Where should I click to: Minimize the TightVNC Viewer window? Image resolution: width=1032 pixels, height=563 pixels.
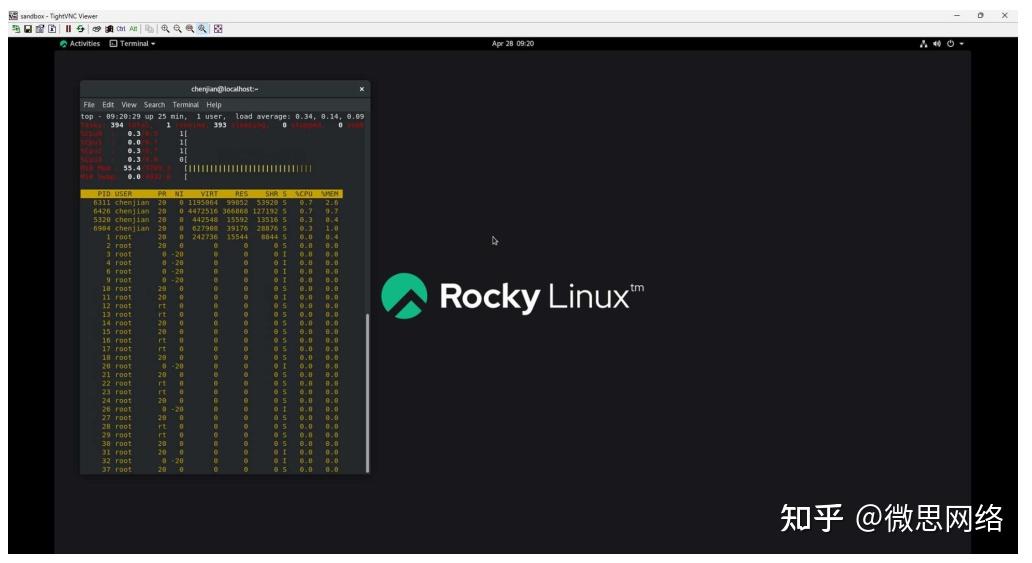pyautogui.click(x=957, y=15)
